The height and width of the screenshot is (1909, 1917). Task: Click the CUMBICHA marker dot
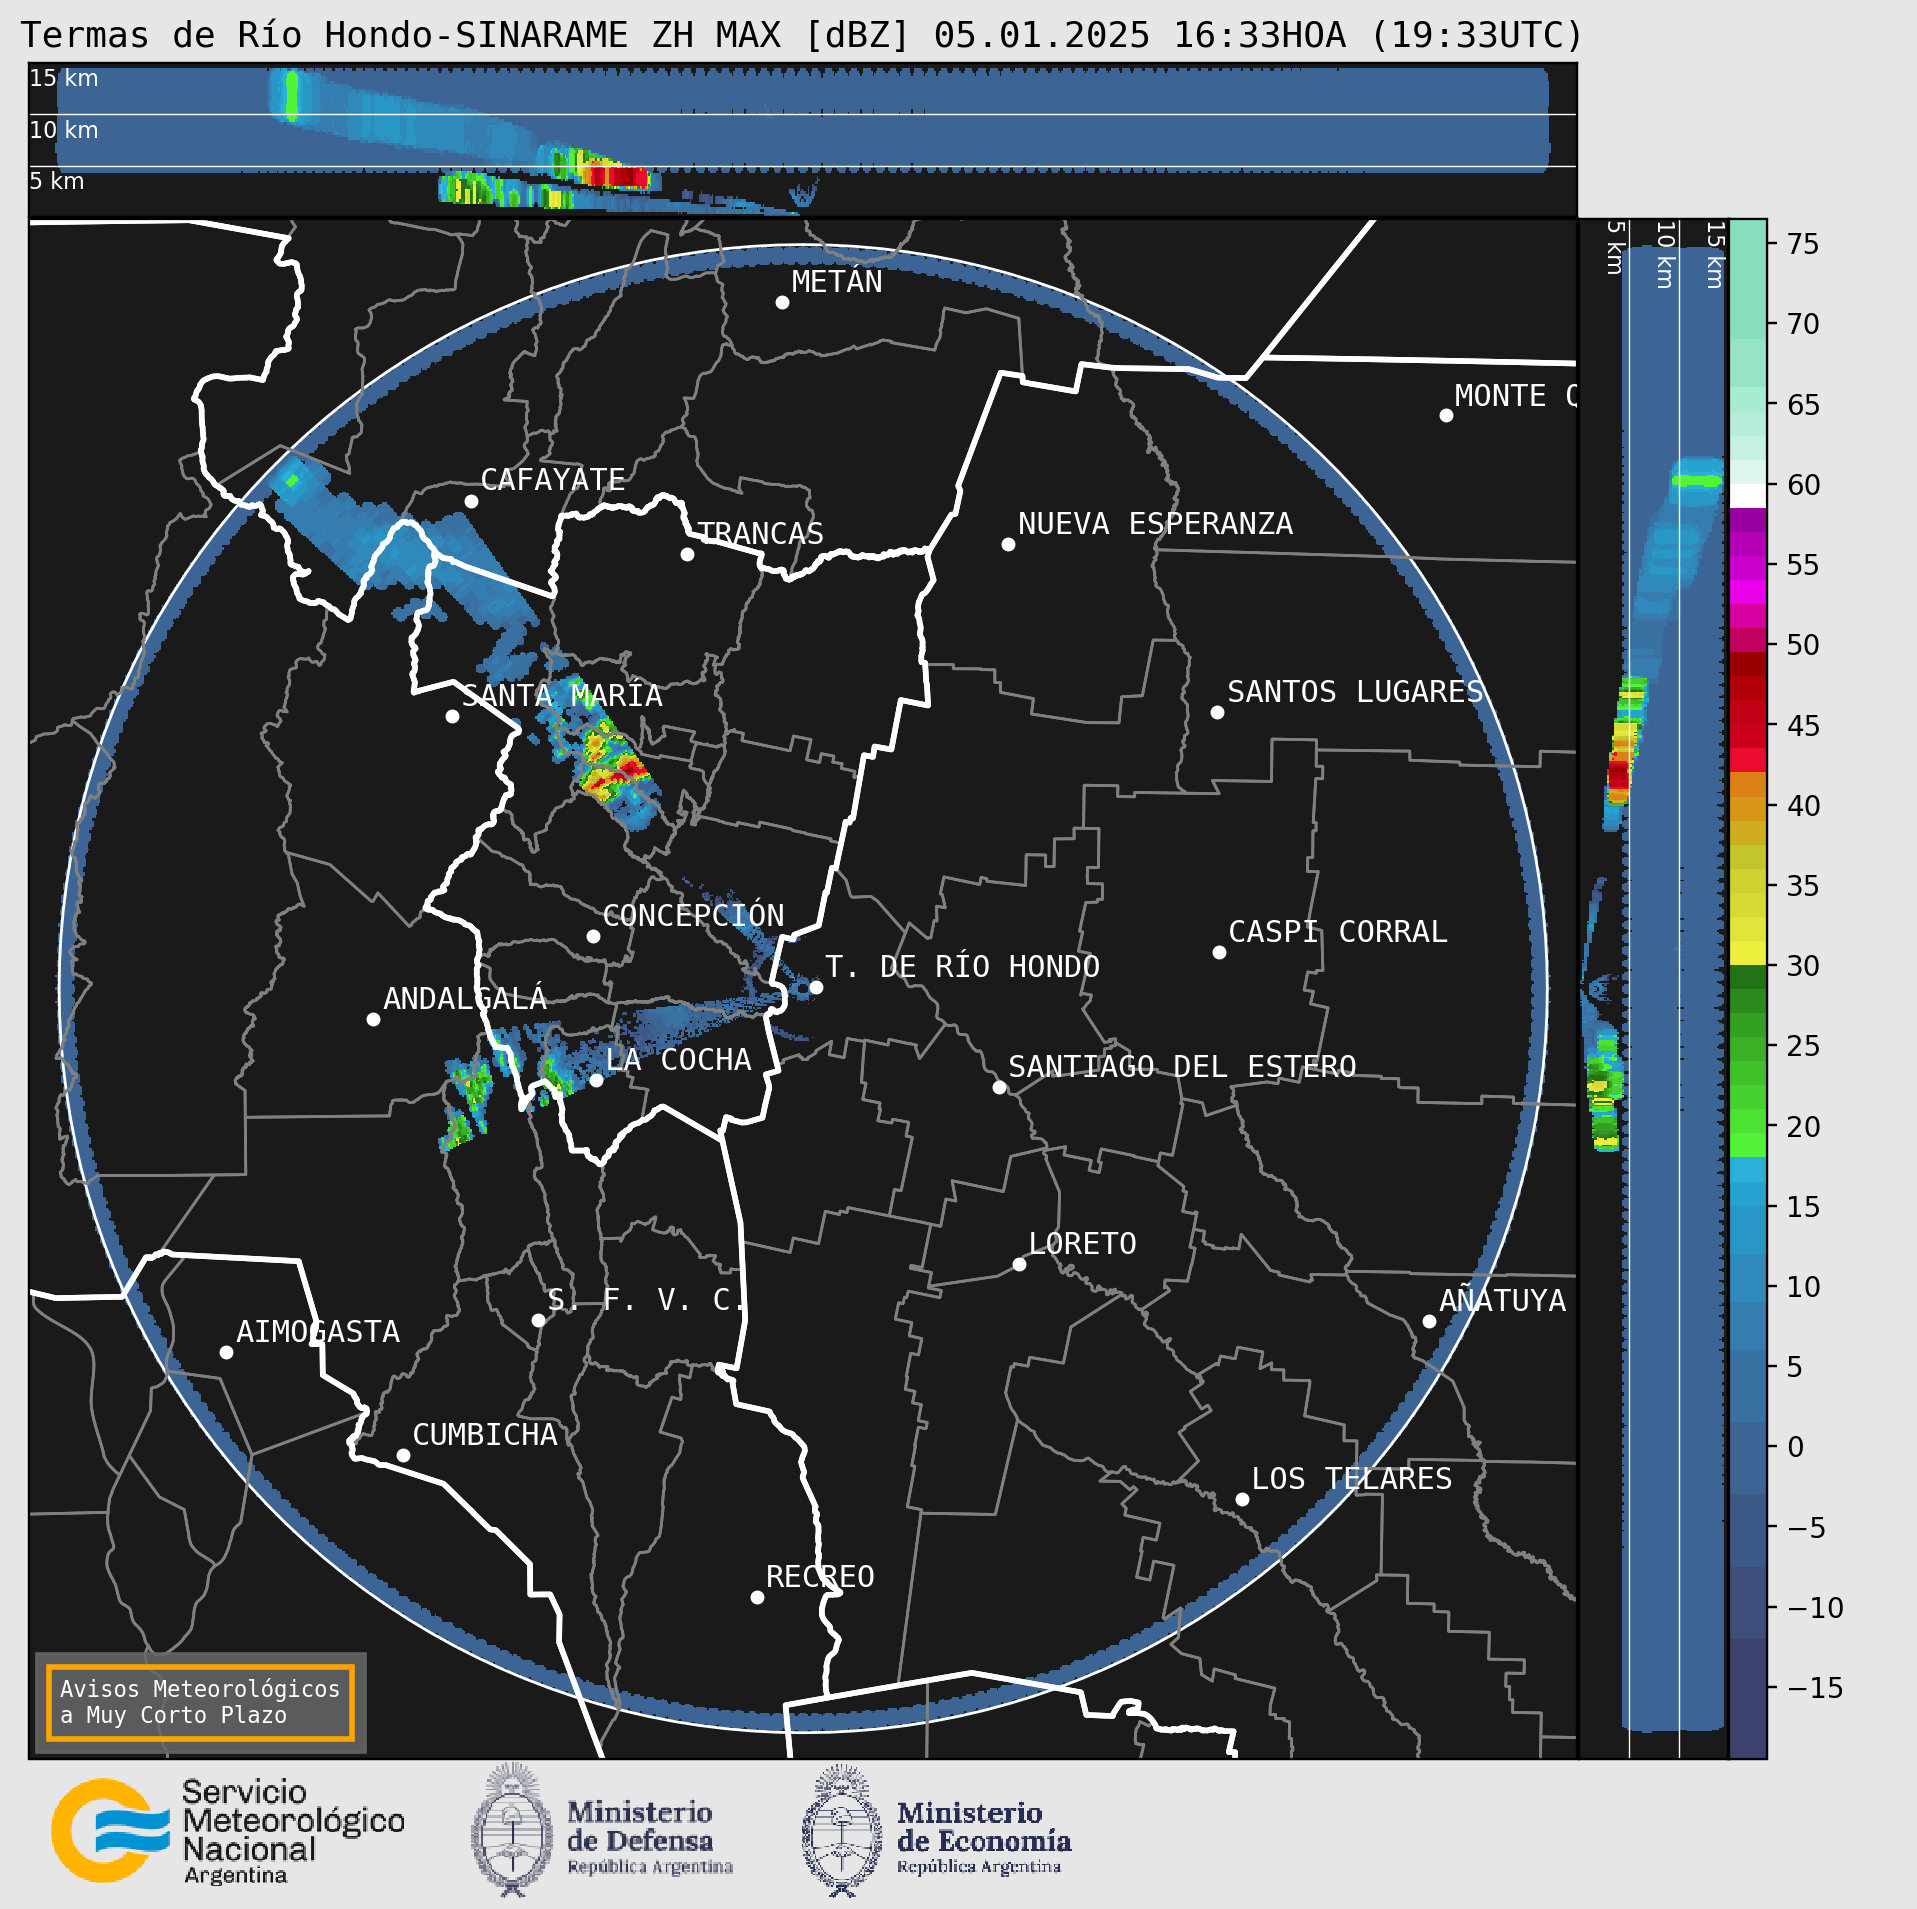click(403, 1455)
